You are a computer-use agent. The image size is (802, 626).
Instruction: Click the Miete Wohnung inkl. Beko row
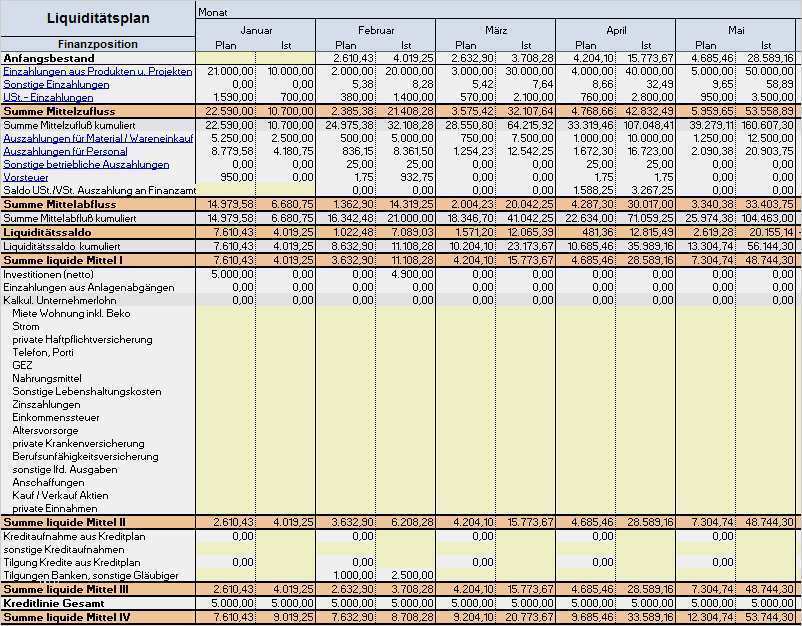click(x=71, y=314)
